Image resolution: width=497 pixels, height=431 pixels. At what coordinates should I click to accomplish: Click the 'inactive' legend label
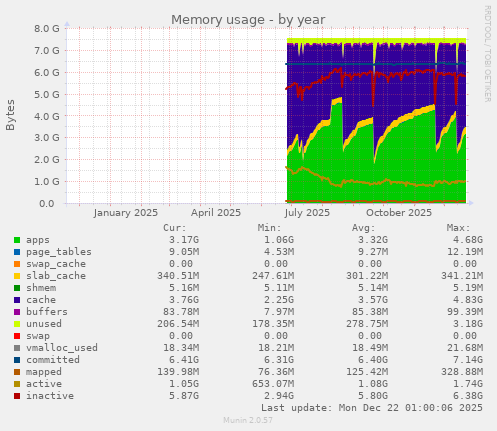pyautogui.click(x=50, y=396)
